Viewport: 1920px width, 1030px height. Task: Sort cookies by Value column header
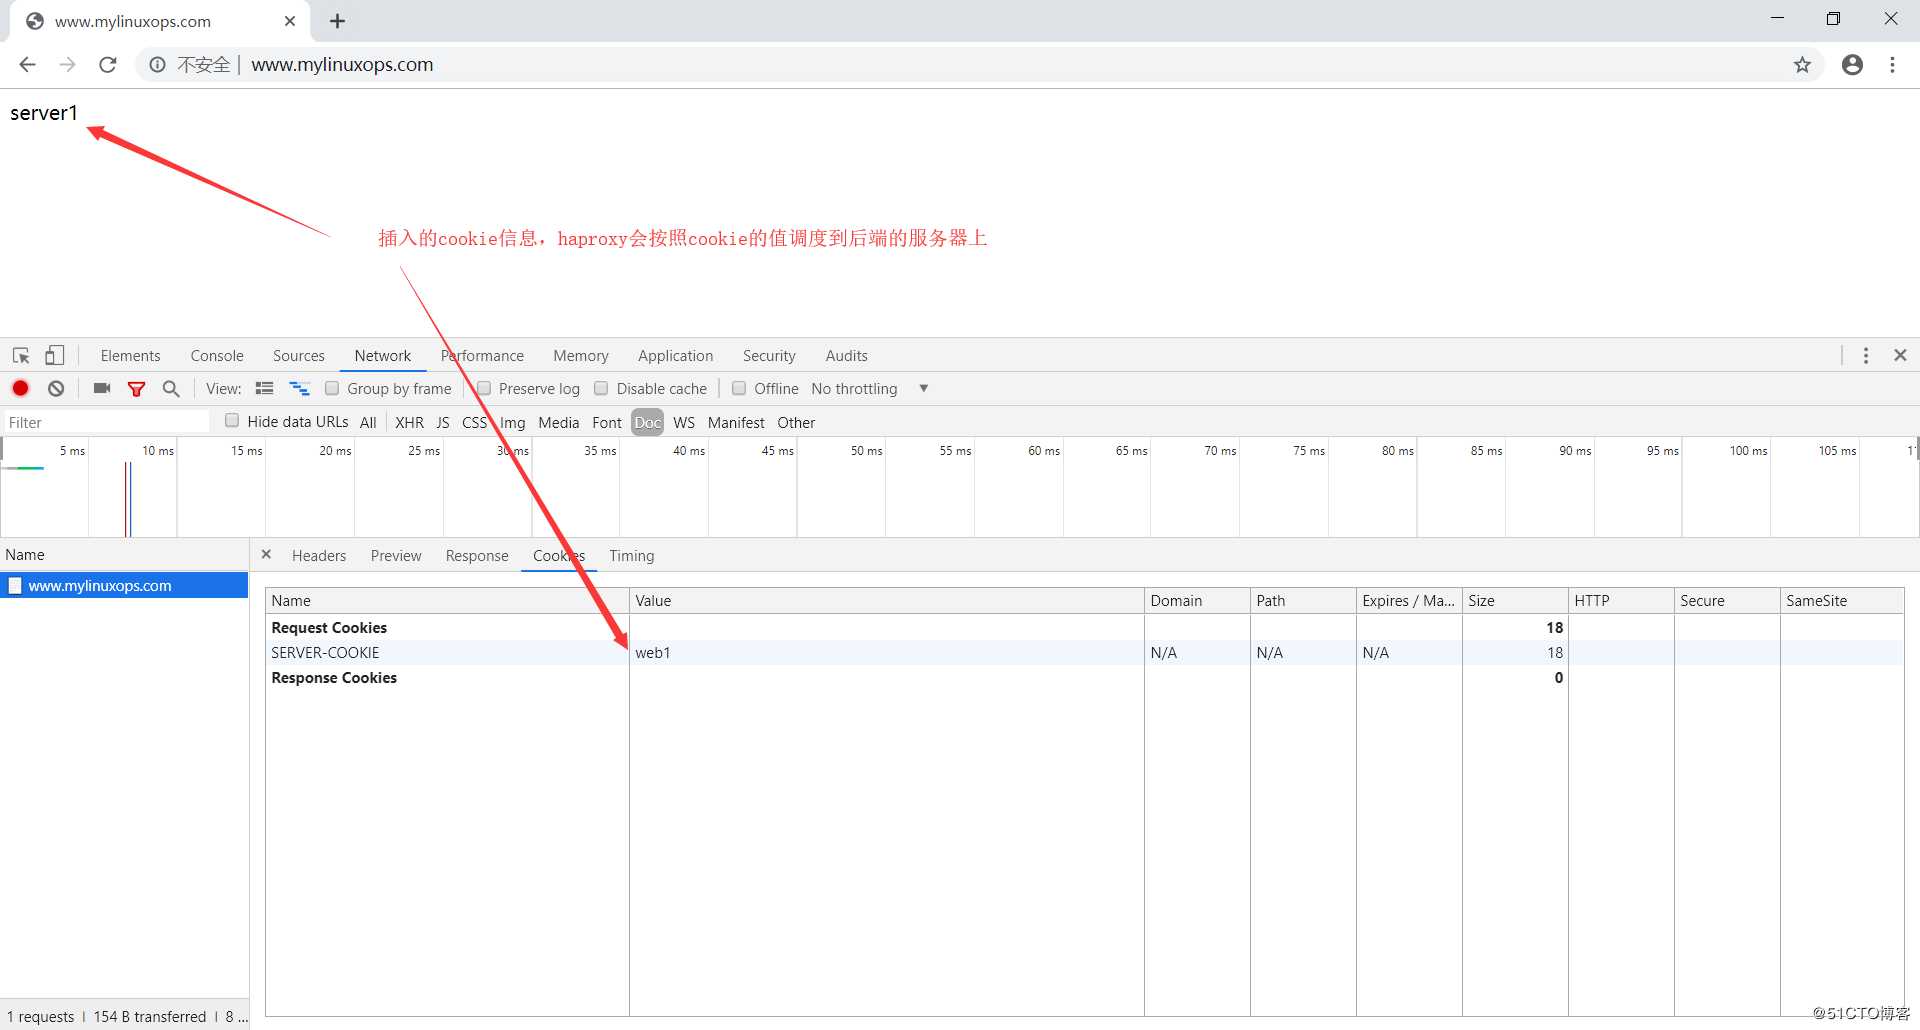pyautogui.click(x=887, y=601)
